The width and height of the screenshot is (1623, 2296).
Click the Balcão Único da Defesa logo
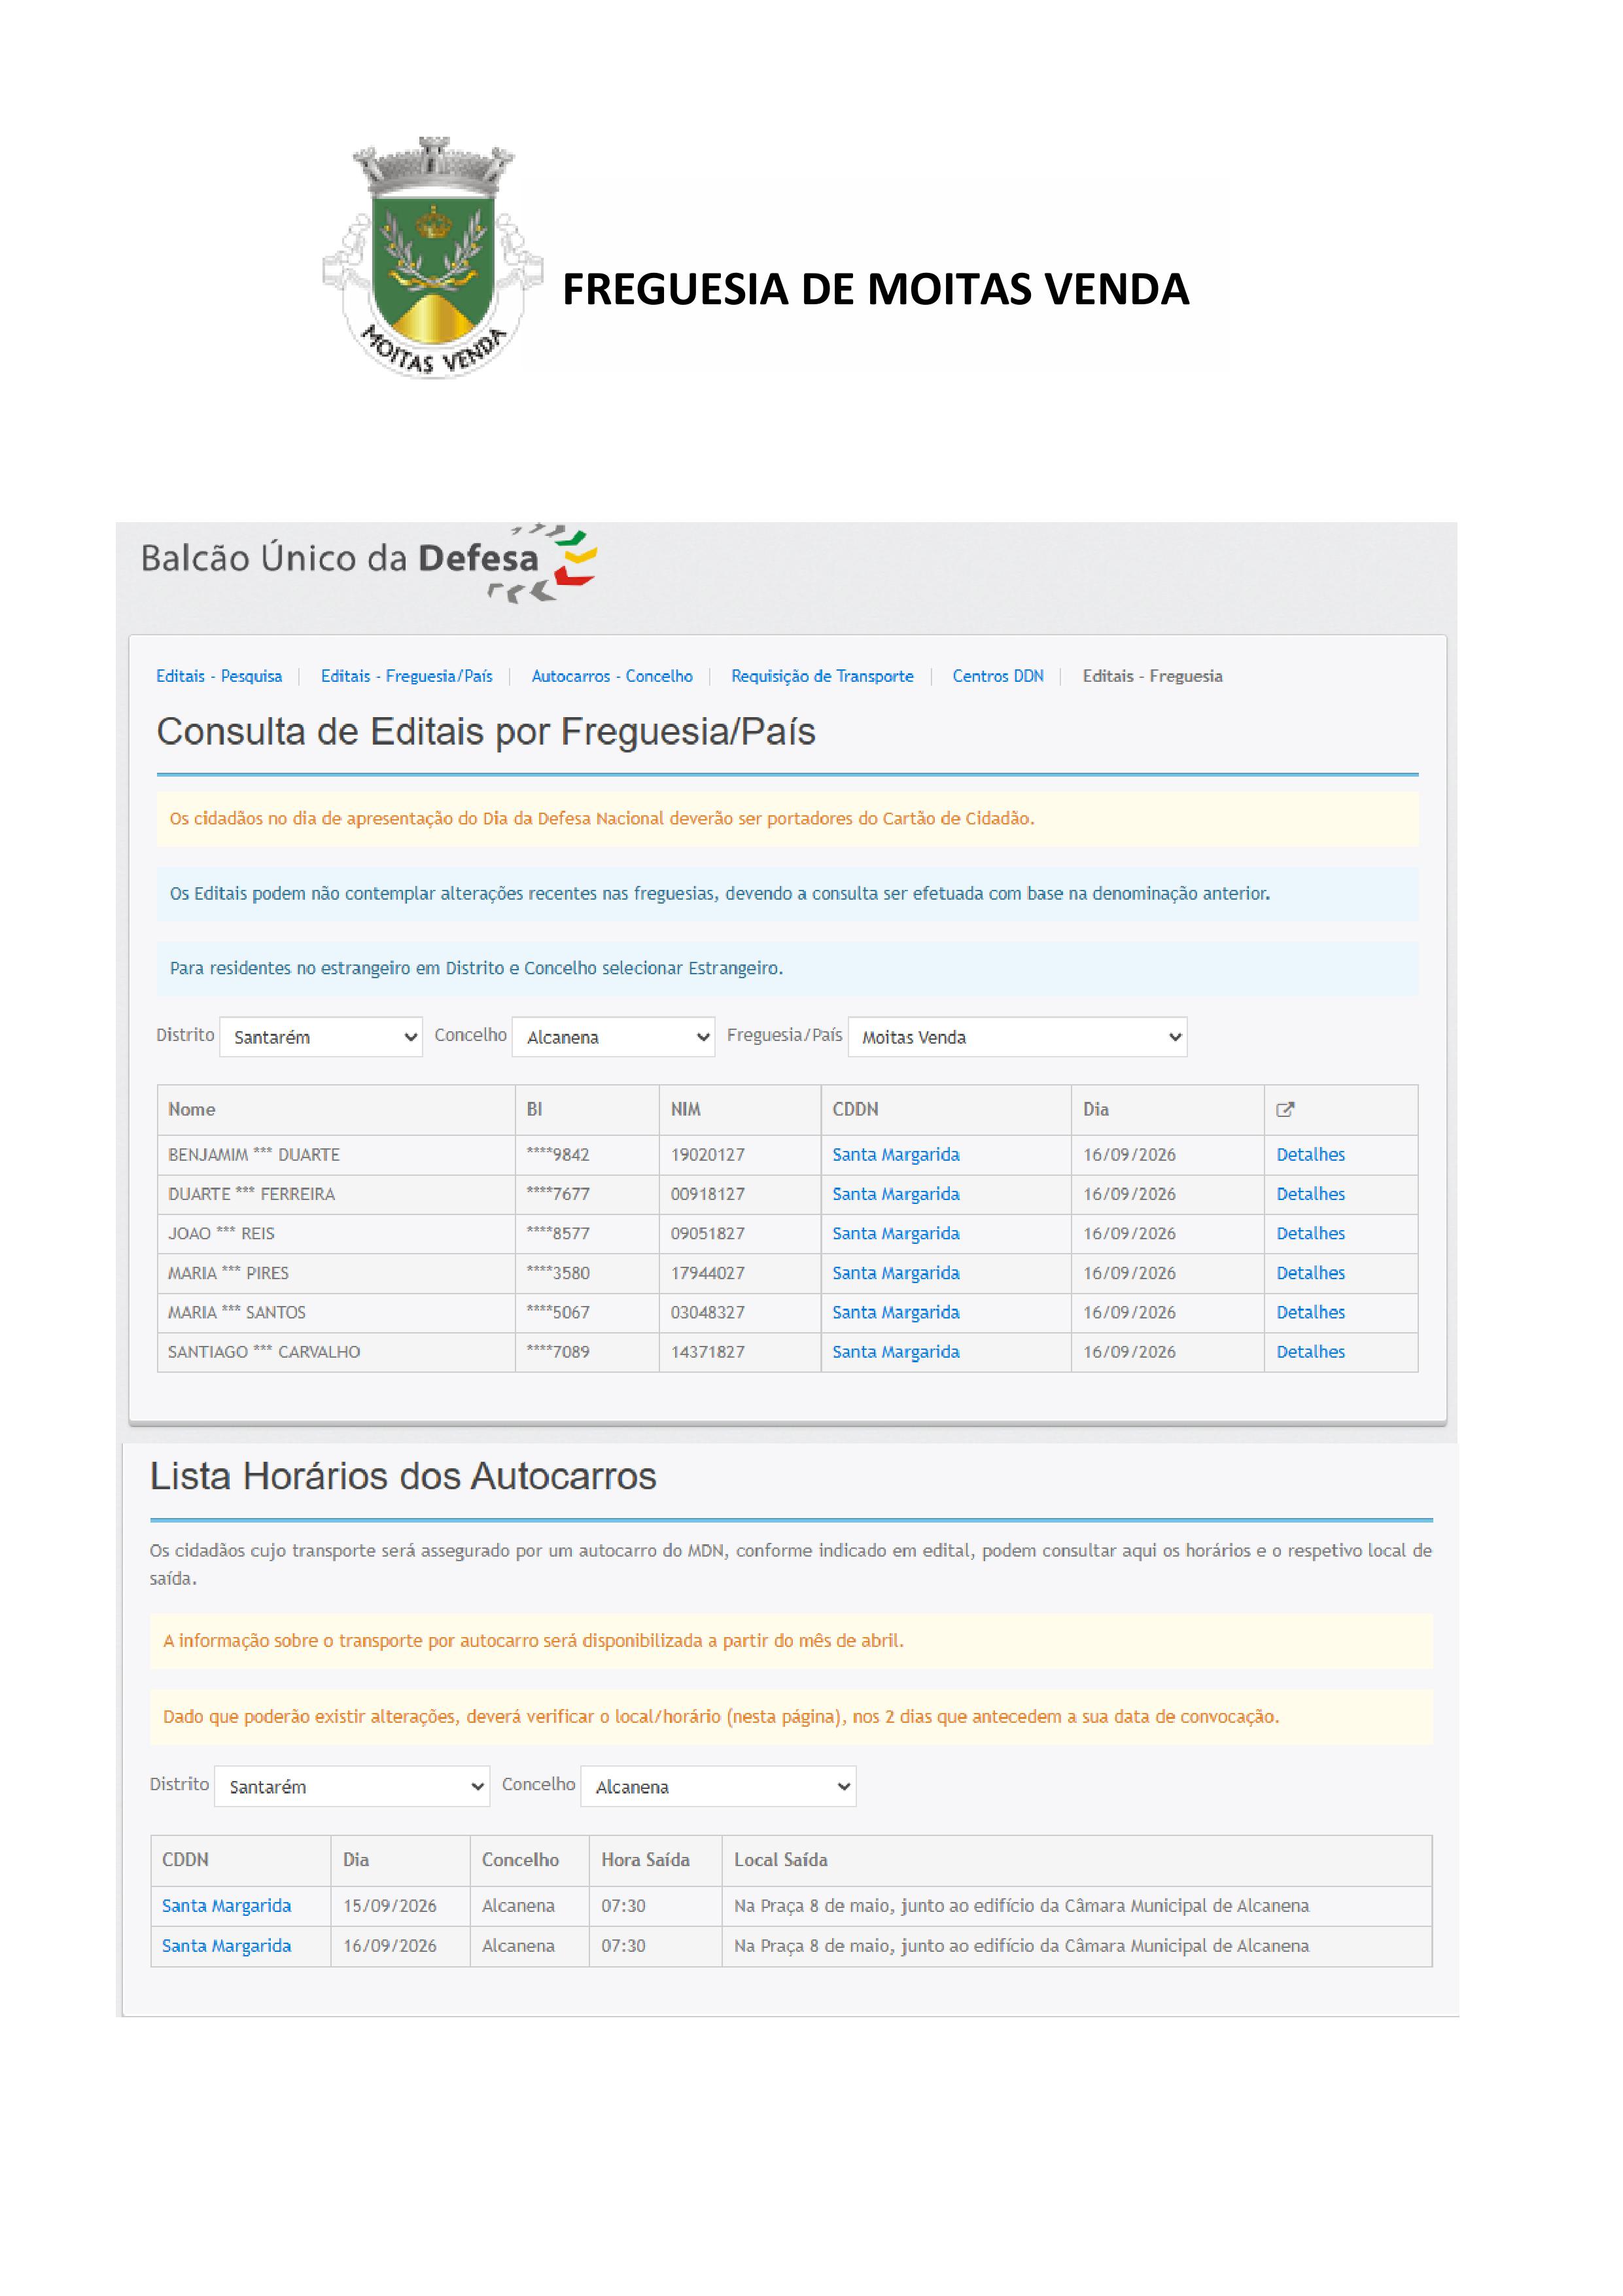click(x=368, y=563)
